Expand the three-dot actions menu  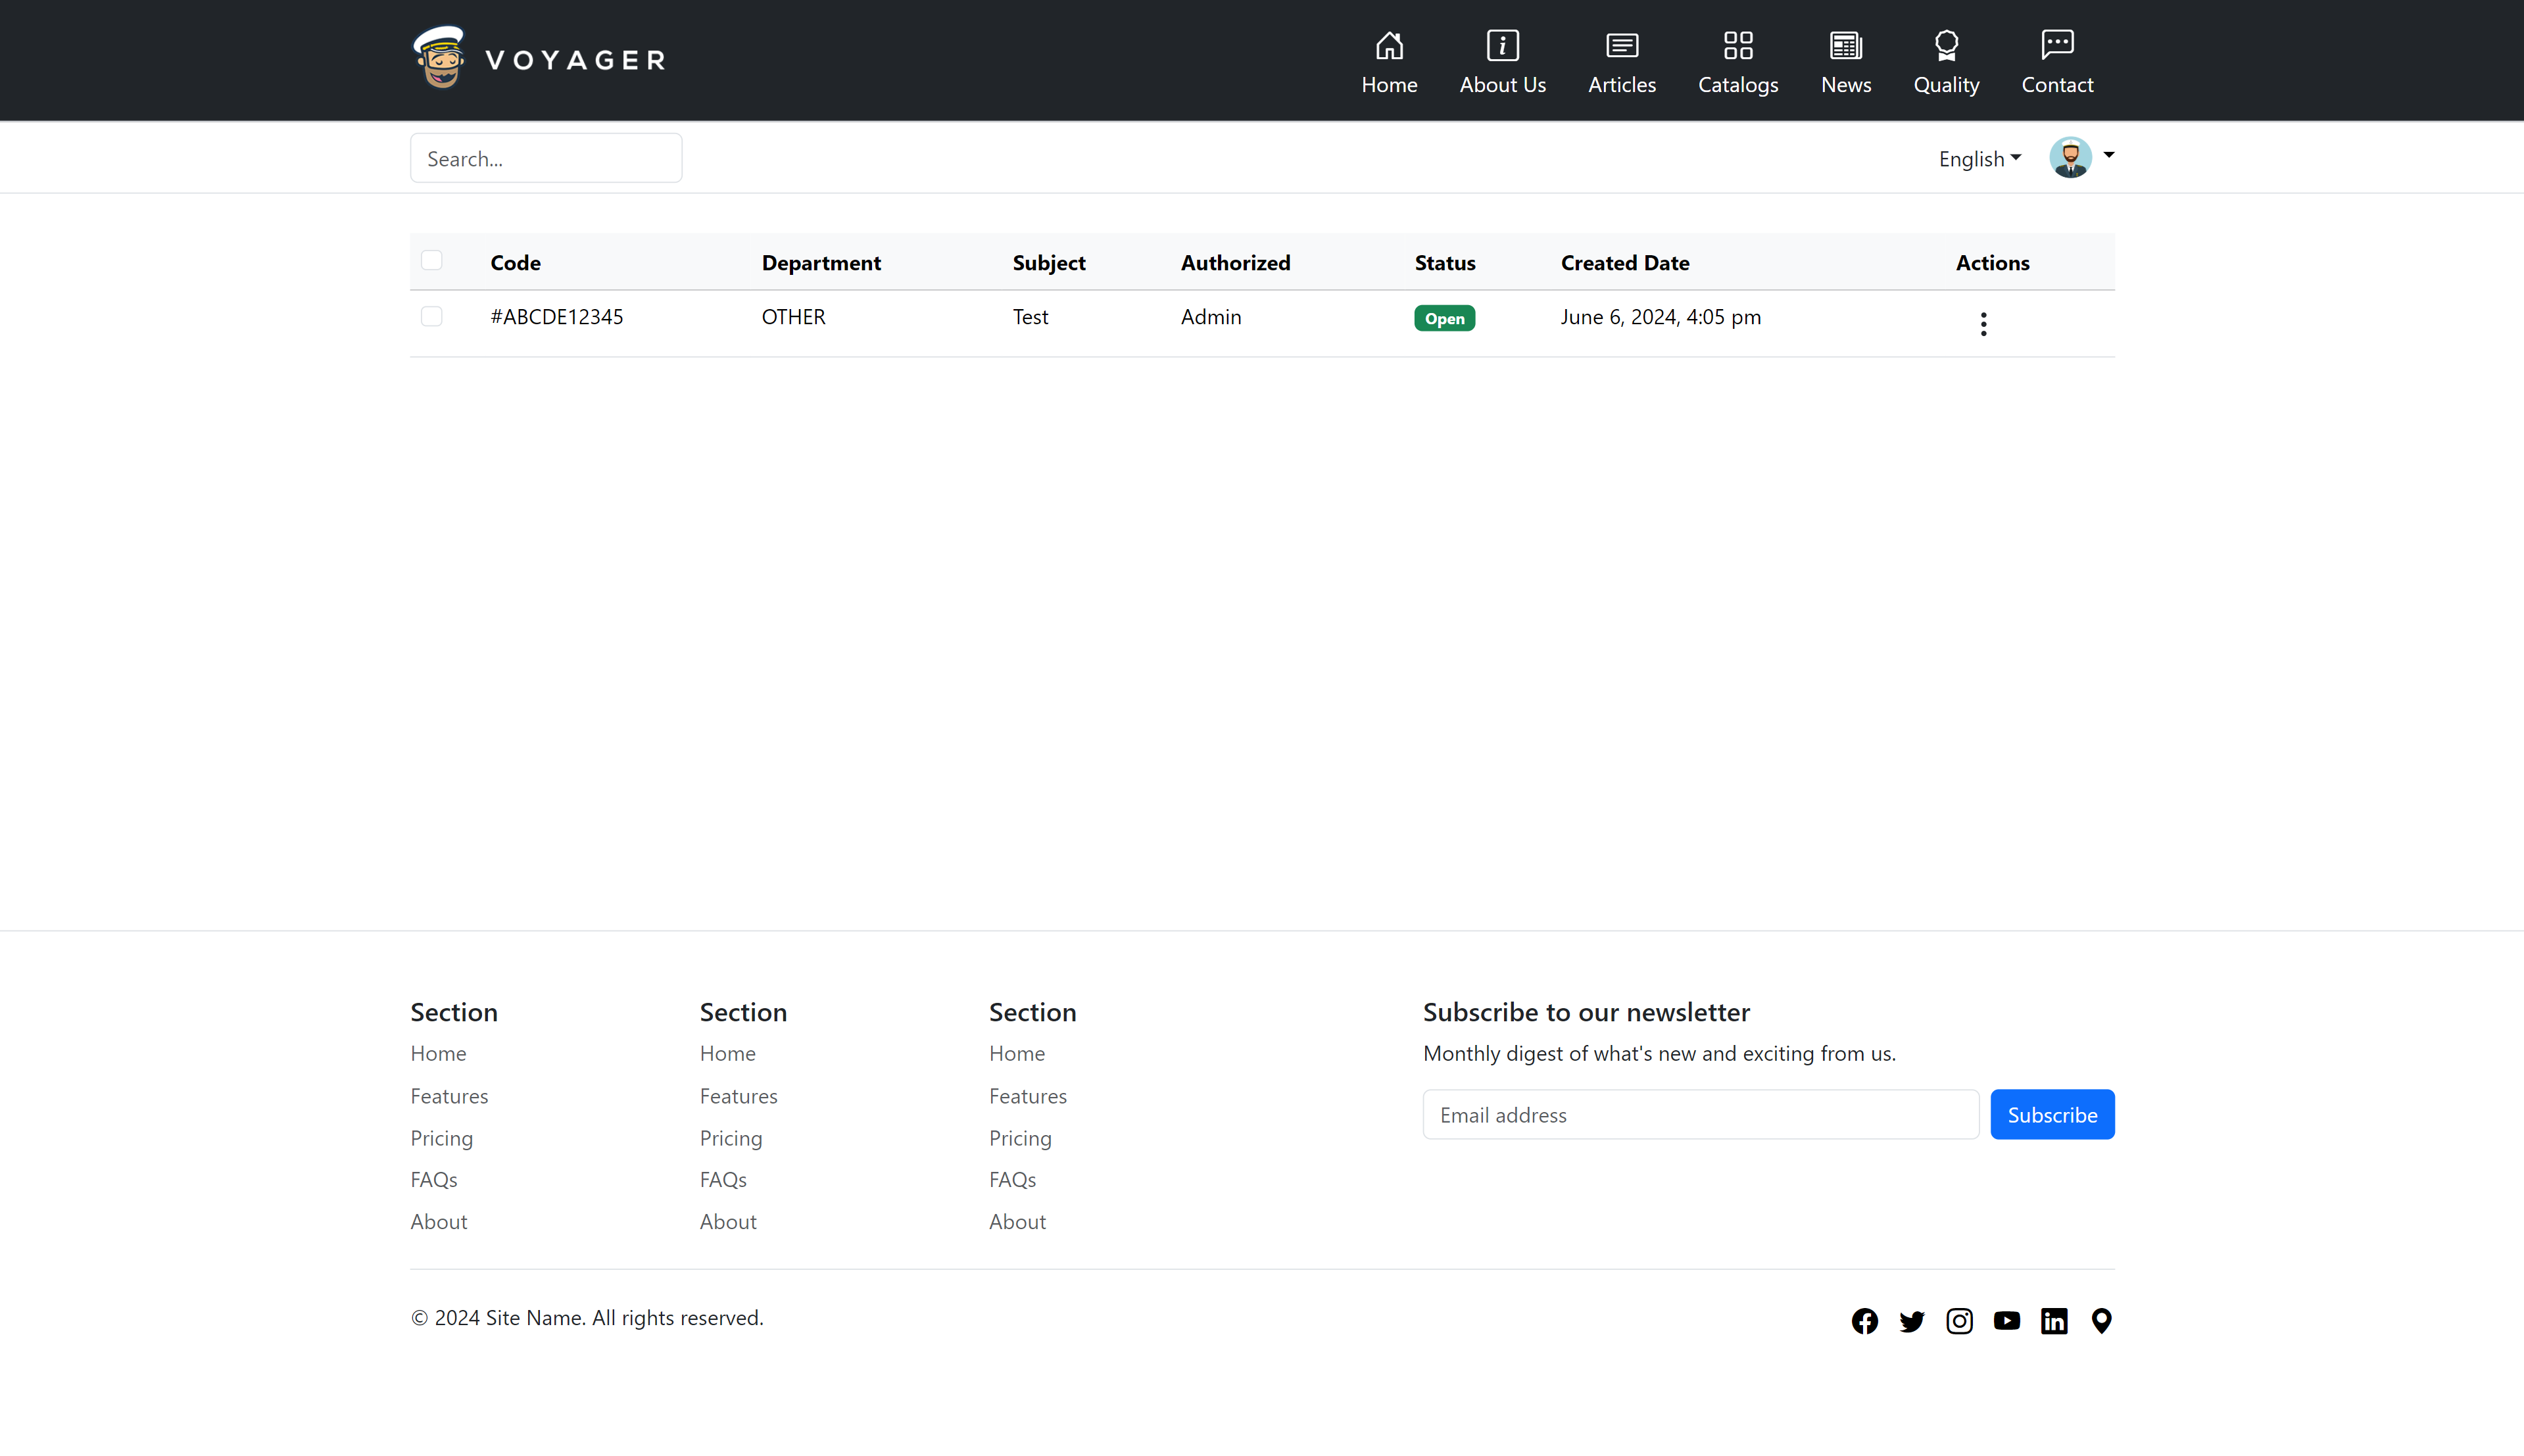coord(1983,322)
